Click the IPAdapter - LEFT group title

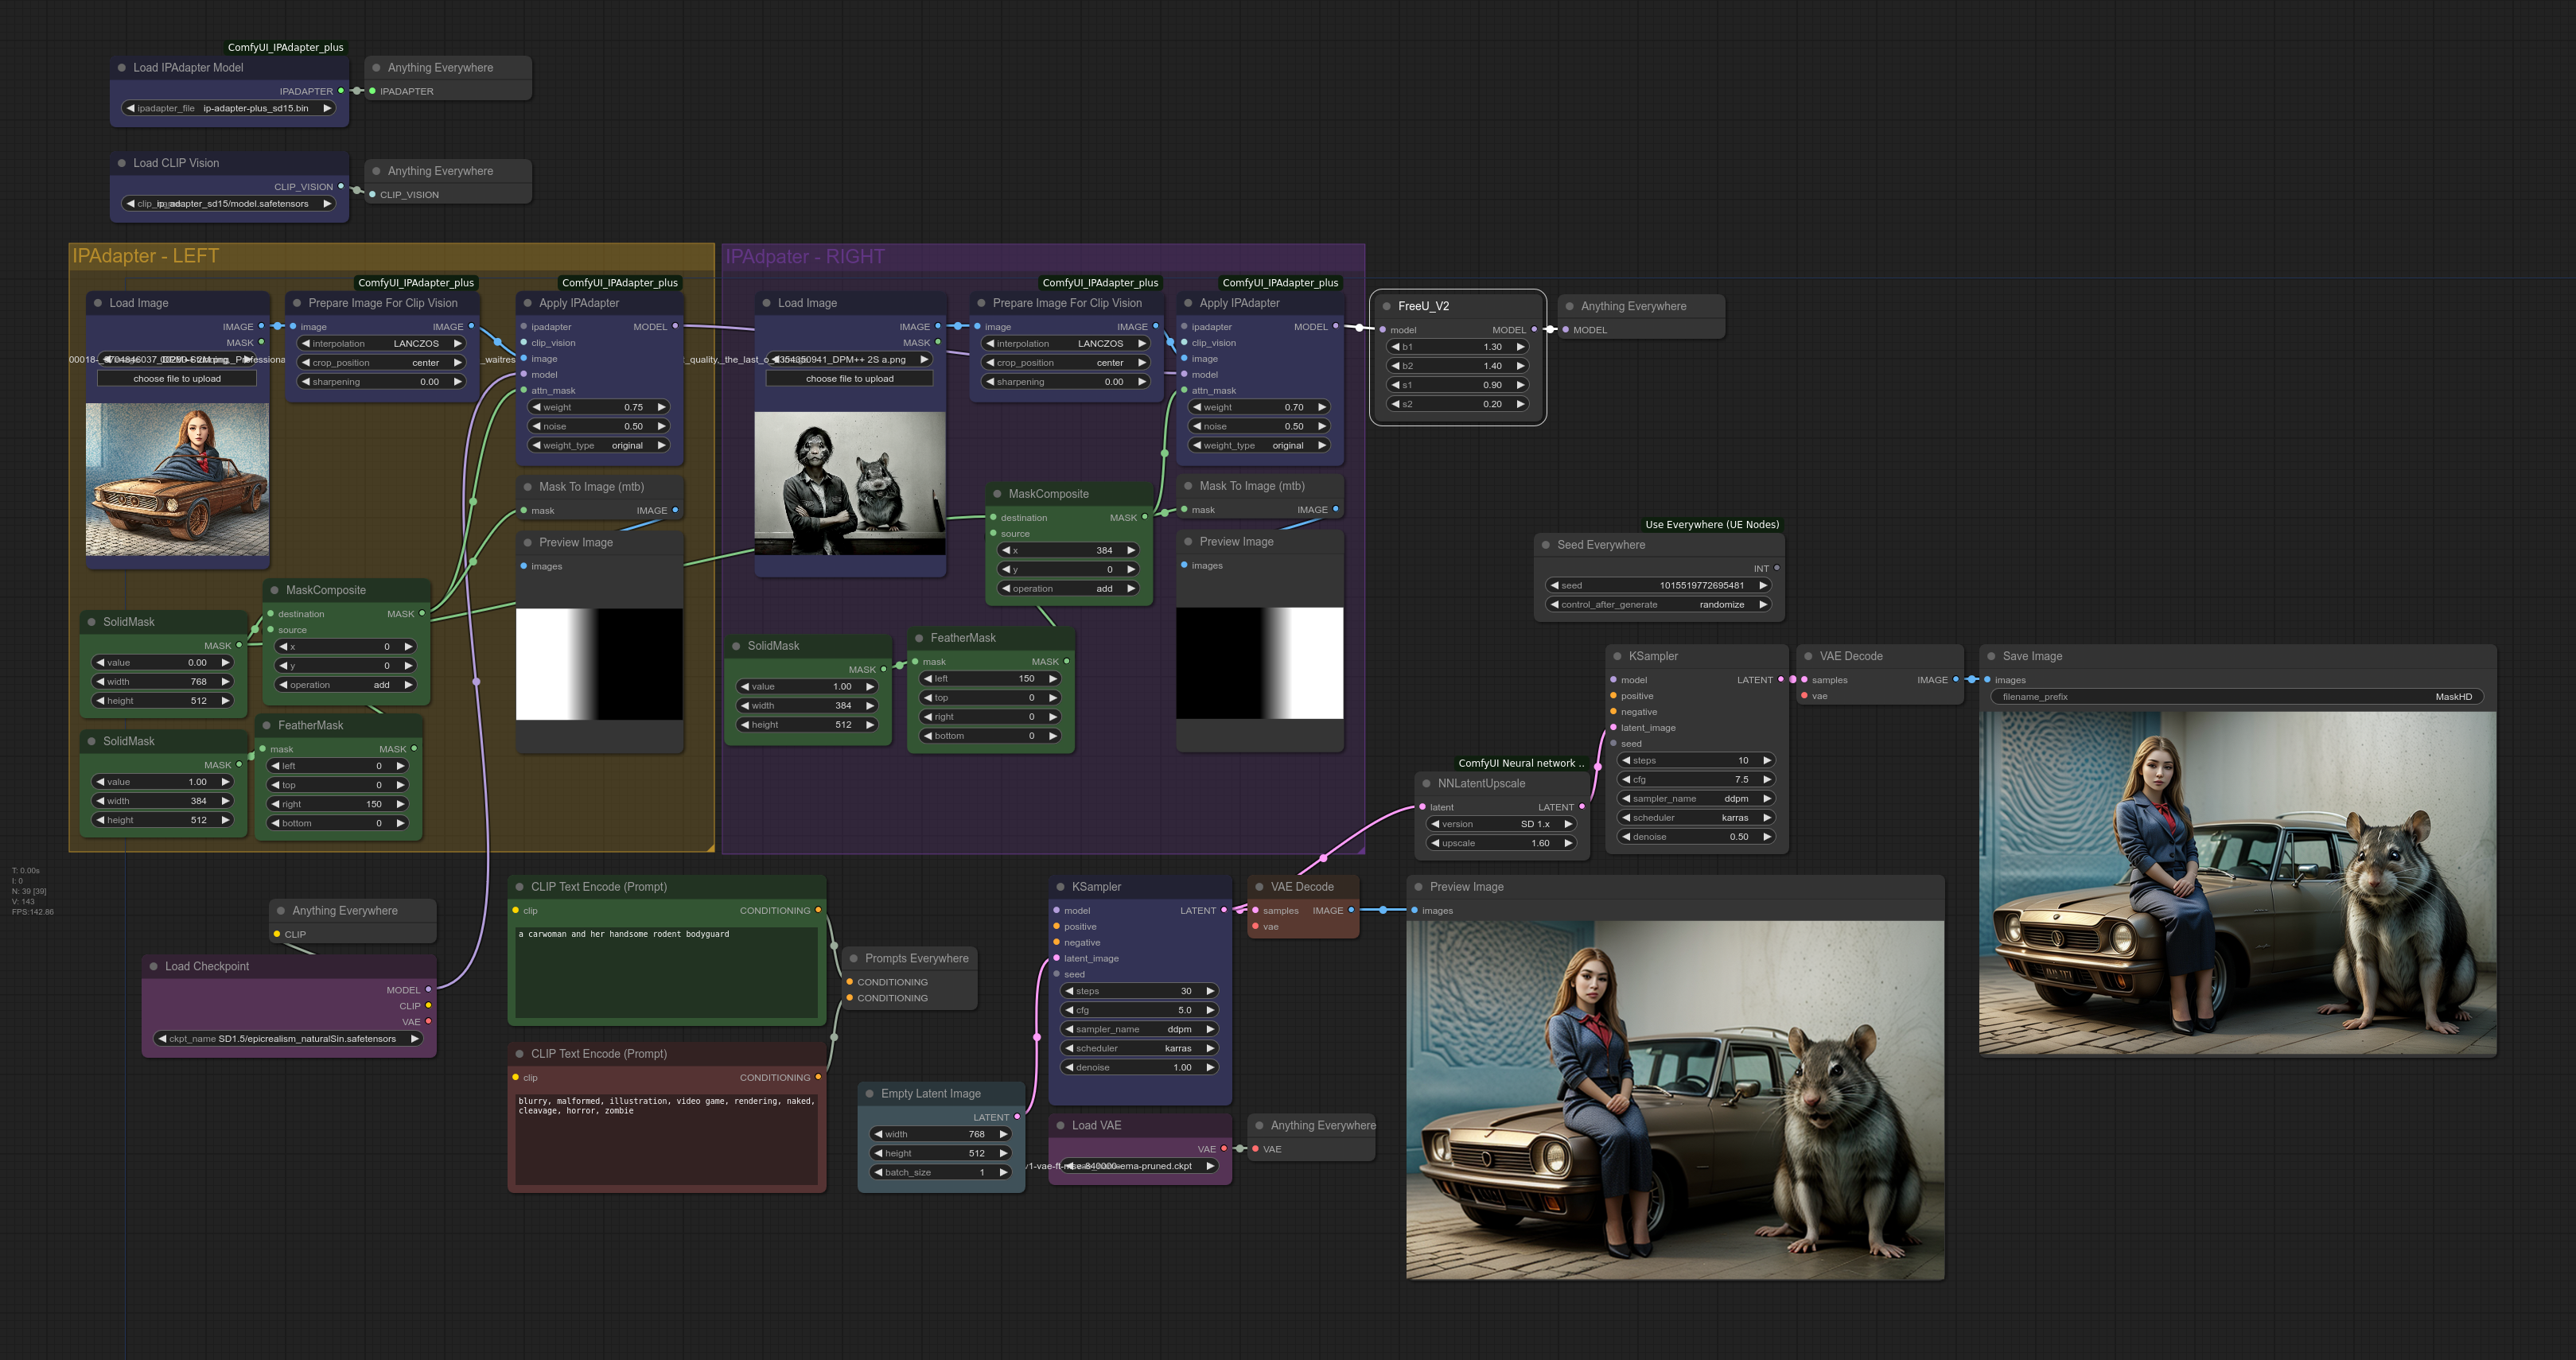point(146,256)
